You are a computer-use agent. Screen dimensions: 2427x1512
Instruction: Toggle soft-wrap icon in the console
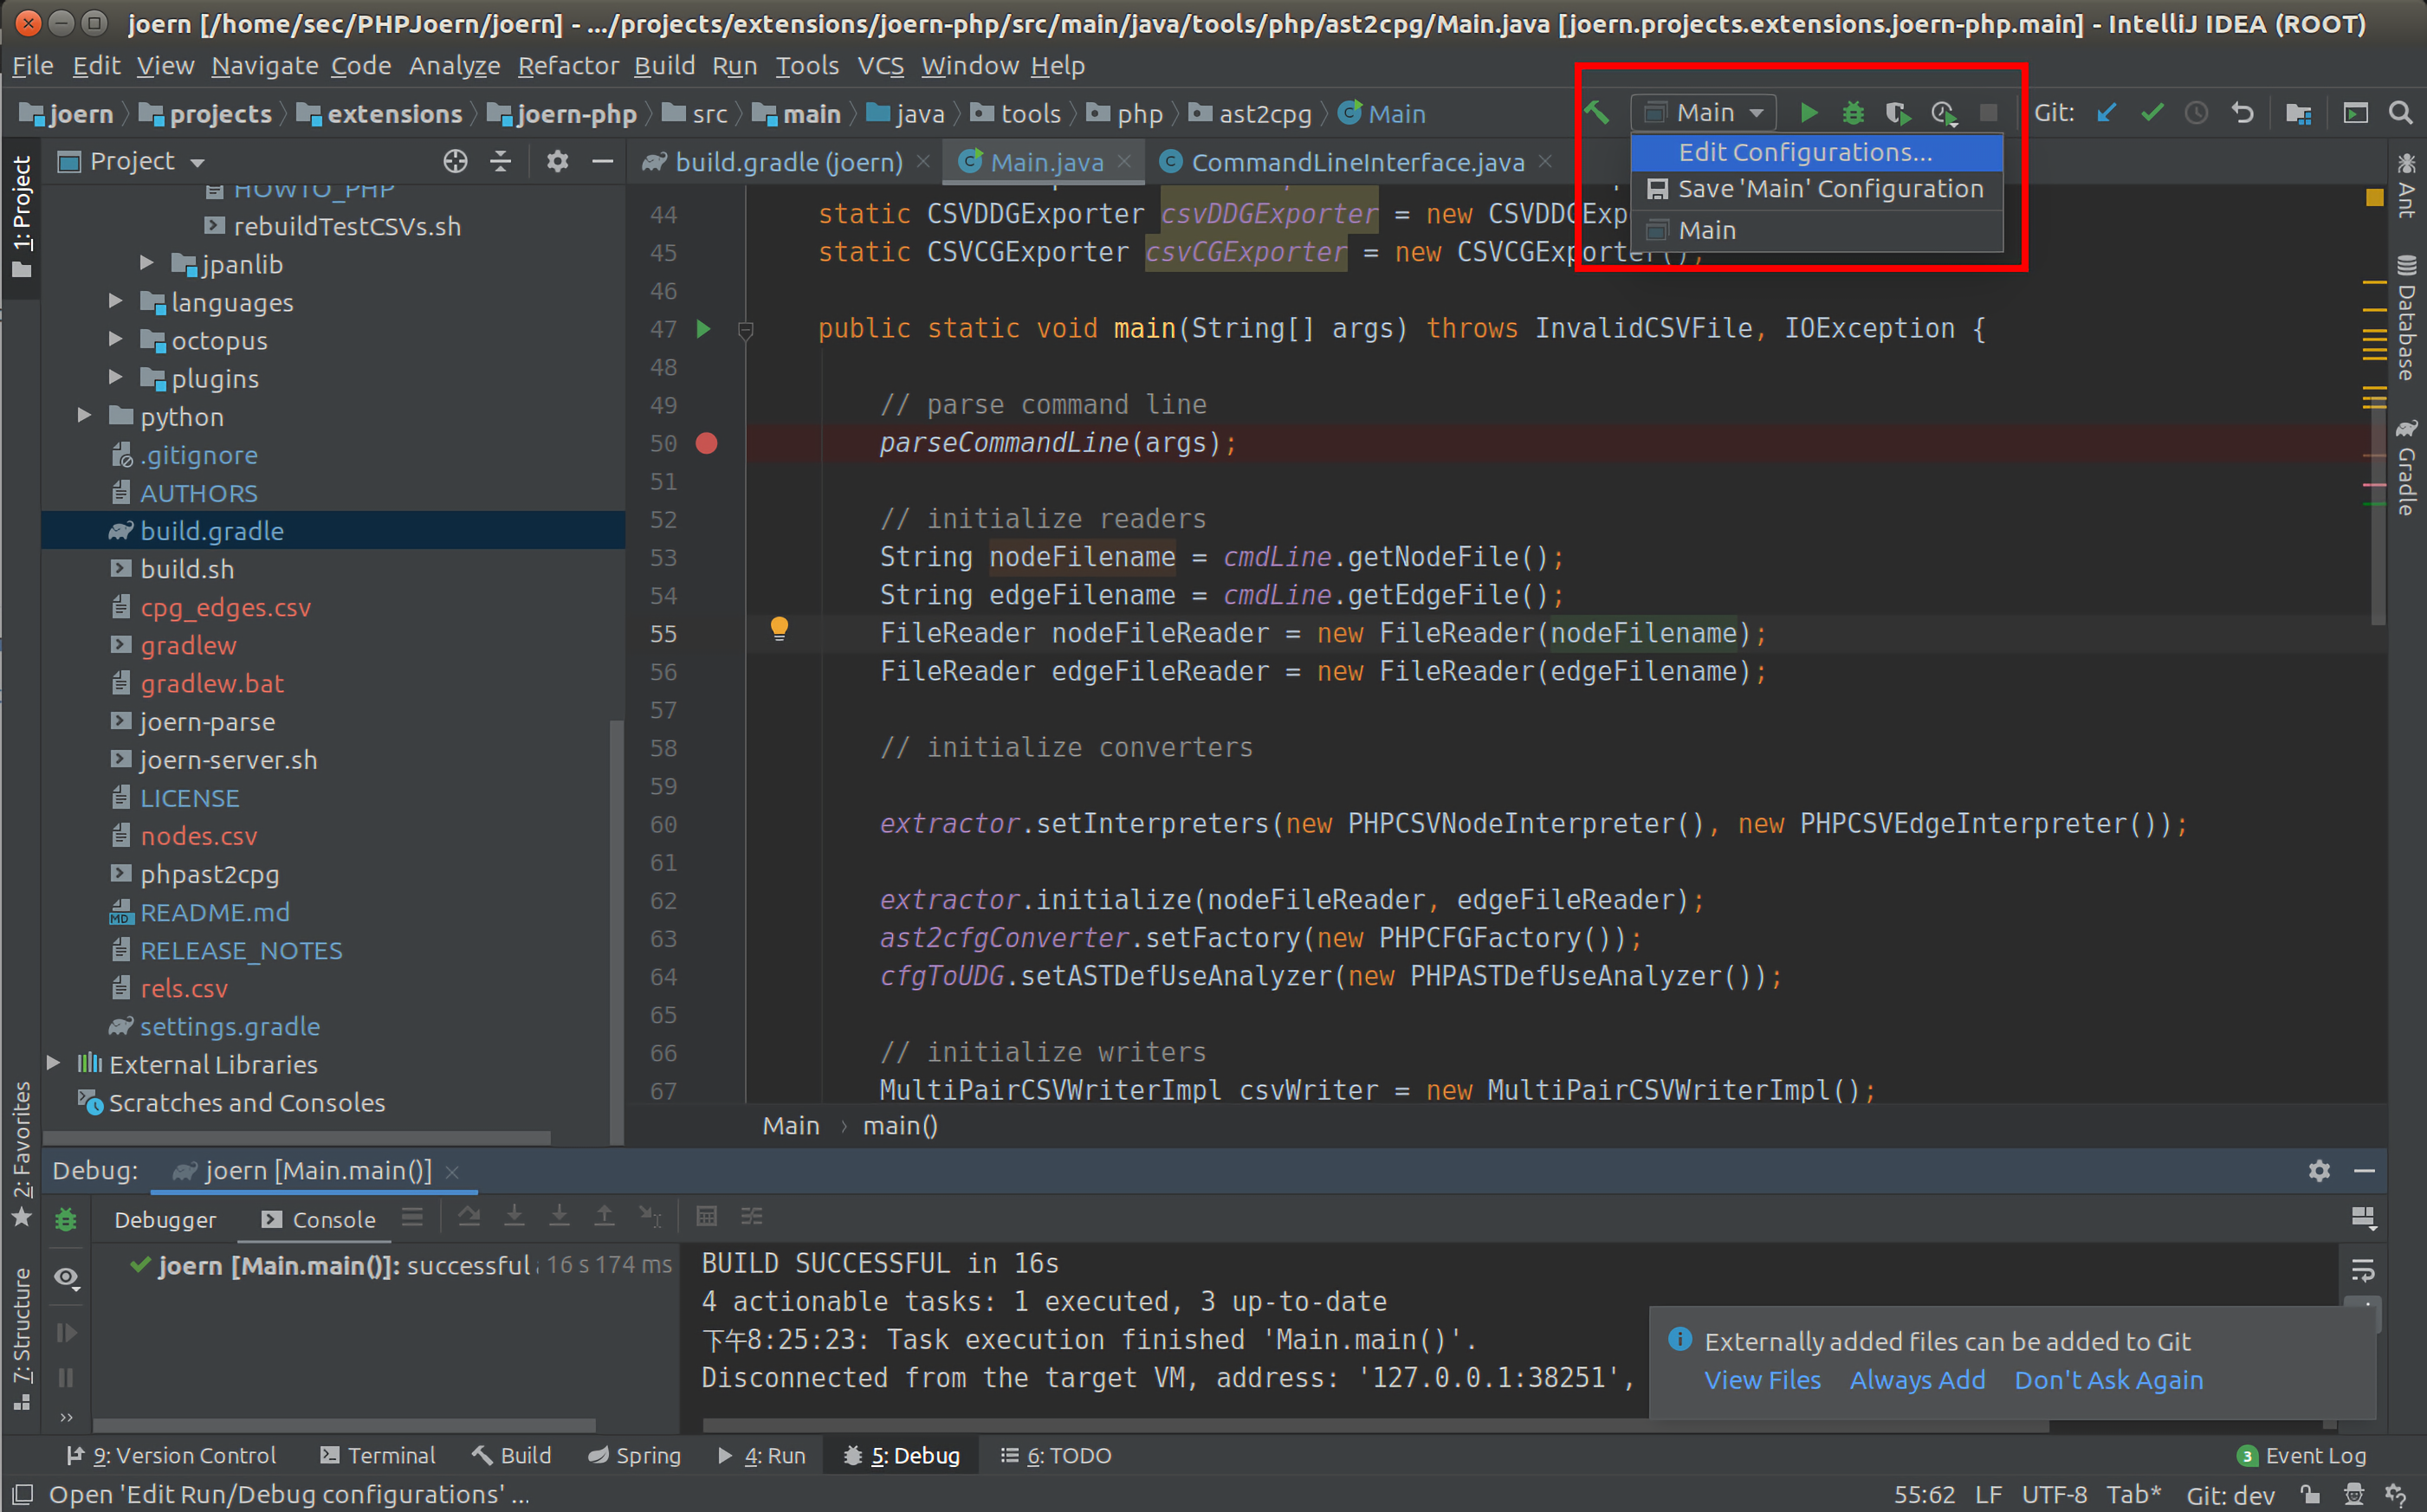[2362, 1270]
